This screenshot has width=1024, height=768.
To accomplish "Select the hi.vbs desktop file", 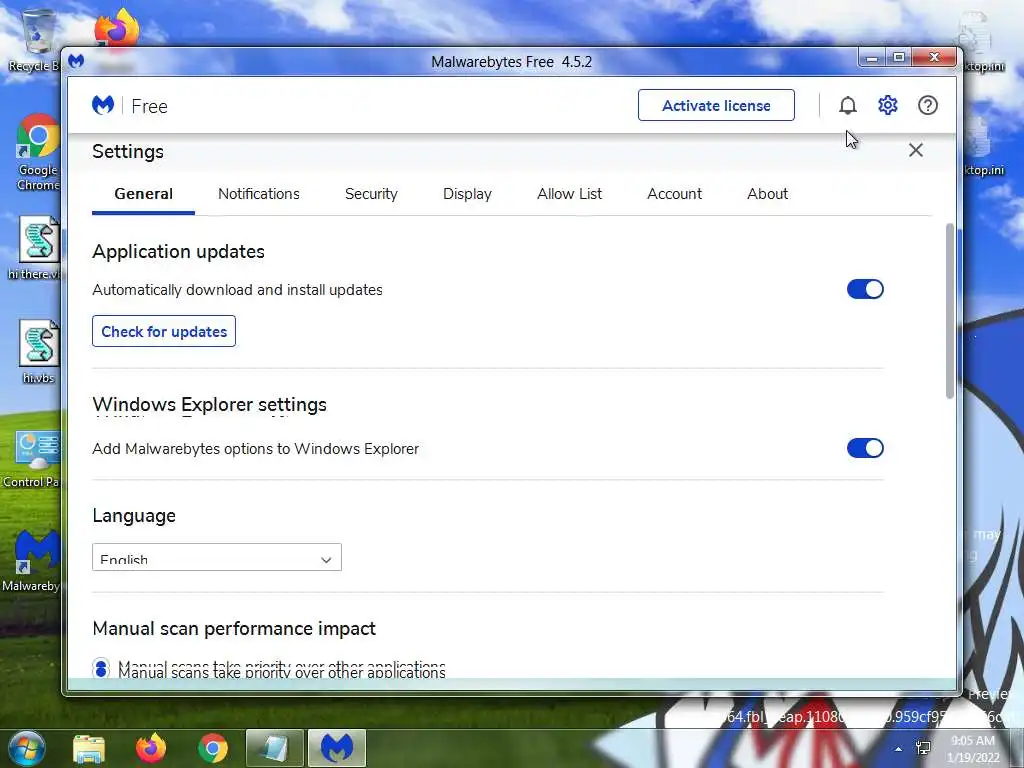I will (x=38, y=351).
